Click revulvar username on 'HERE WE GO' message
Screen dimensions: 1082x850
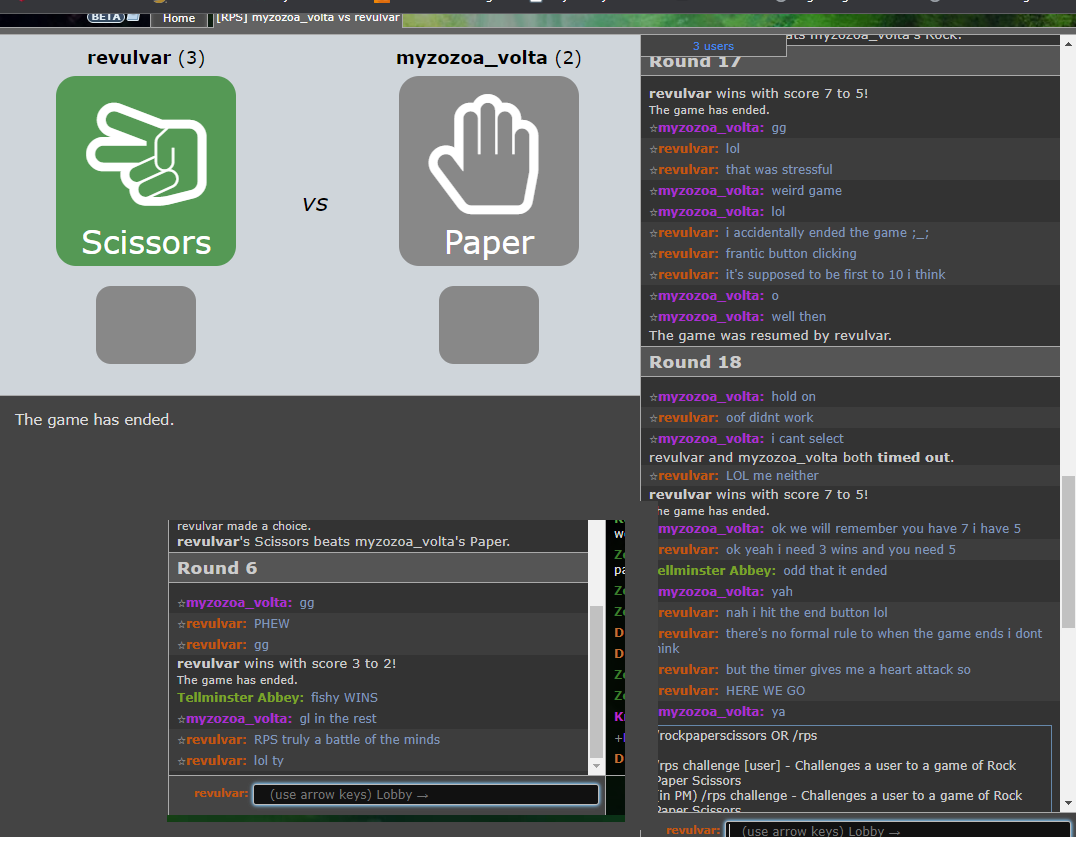tap(688, 691)
